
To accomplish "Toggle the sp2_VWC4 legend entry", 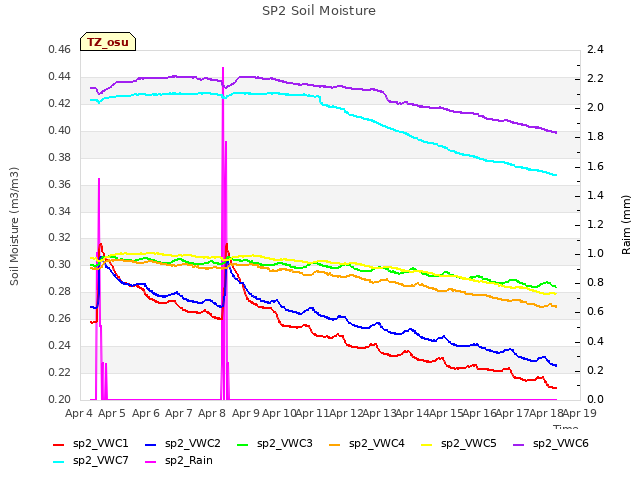I will click(x=367, y=444).
